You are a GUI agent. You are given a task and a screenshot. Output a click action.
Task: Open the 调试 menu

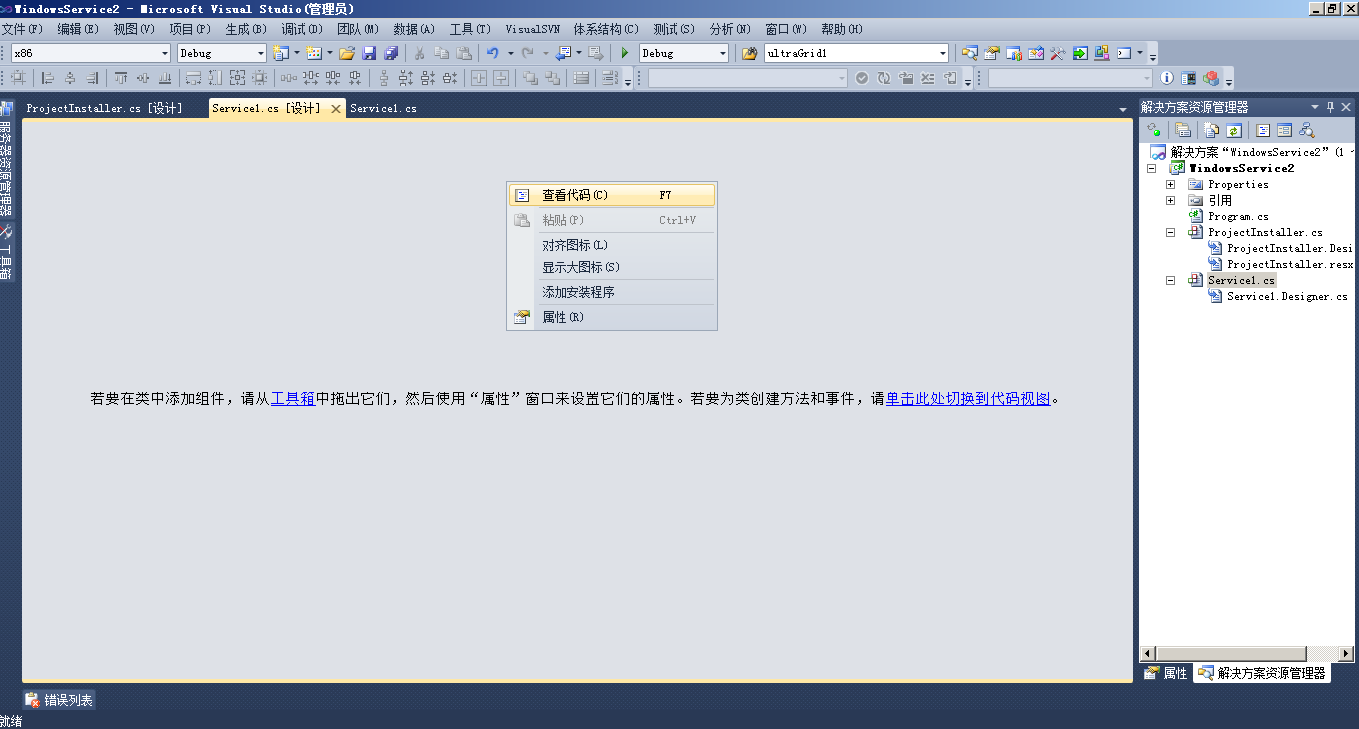point(301,29)
